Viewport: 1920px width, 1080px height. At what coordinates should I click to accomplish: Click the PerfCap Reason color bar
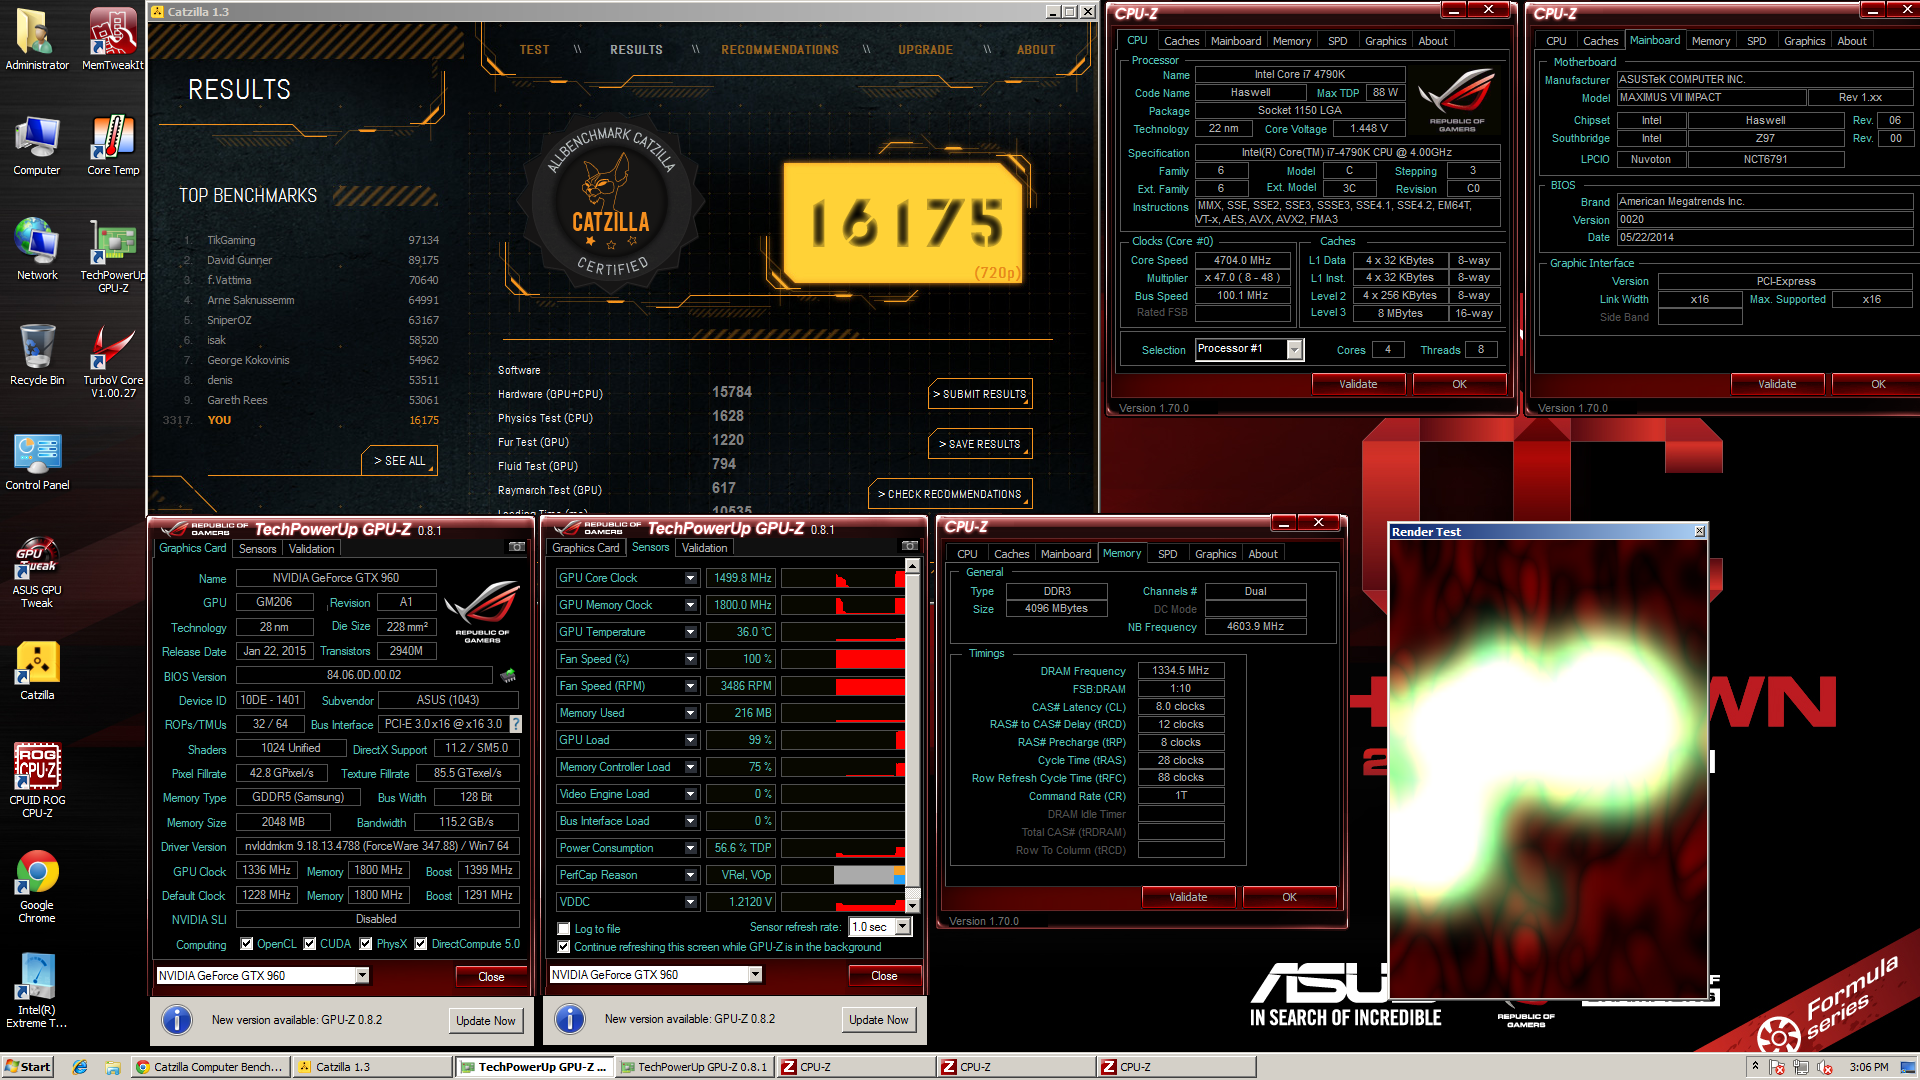pyautogui.click(x=842, y=875)
